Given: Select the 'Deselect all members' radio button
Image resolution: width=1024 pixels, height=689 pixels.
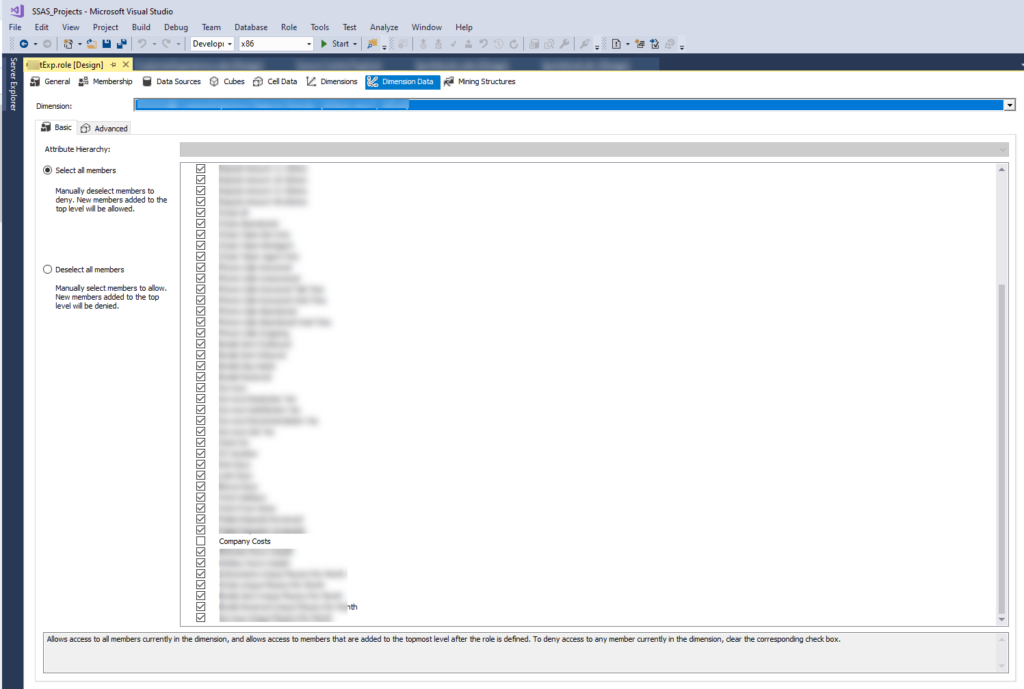Looking at the screenshot, I should (47, 270).
